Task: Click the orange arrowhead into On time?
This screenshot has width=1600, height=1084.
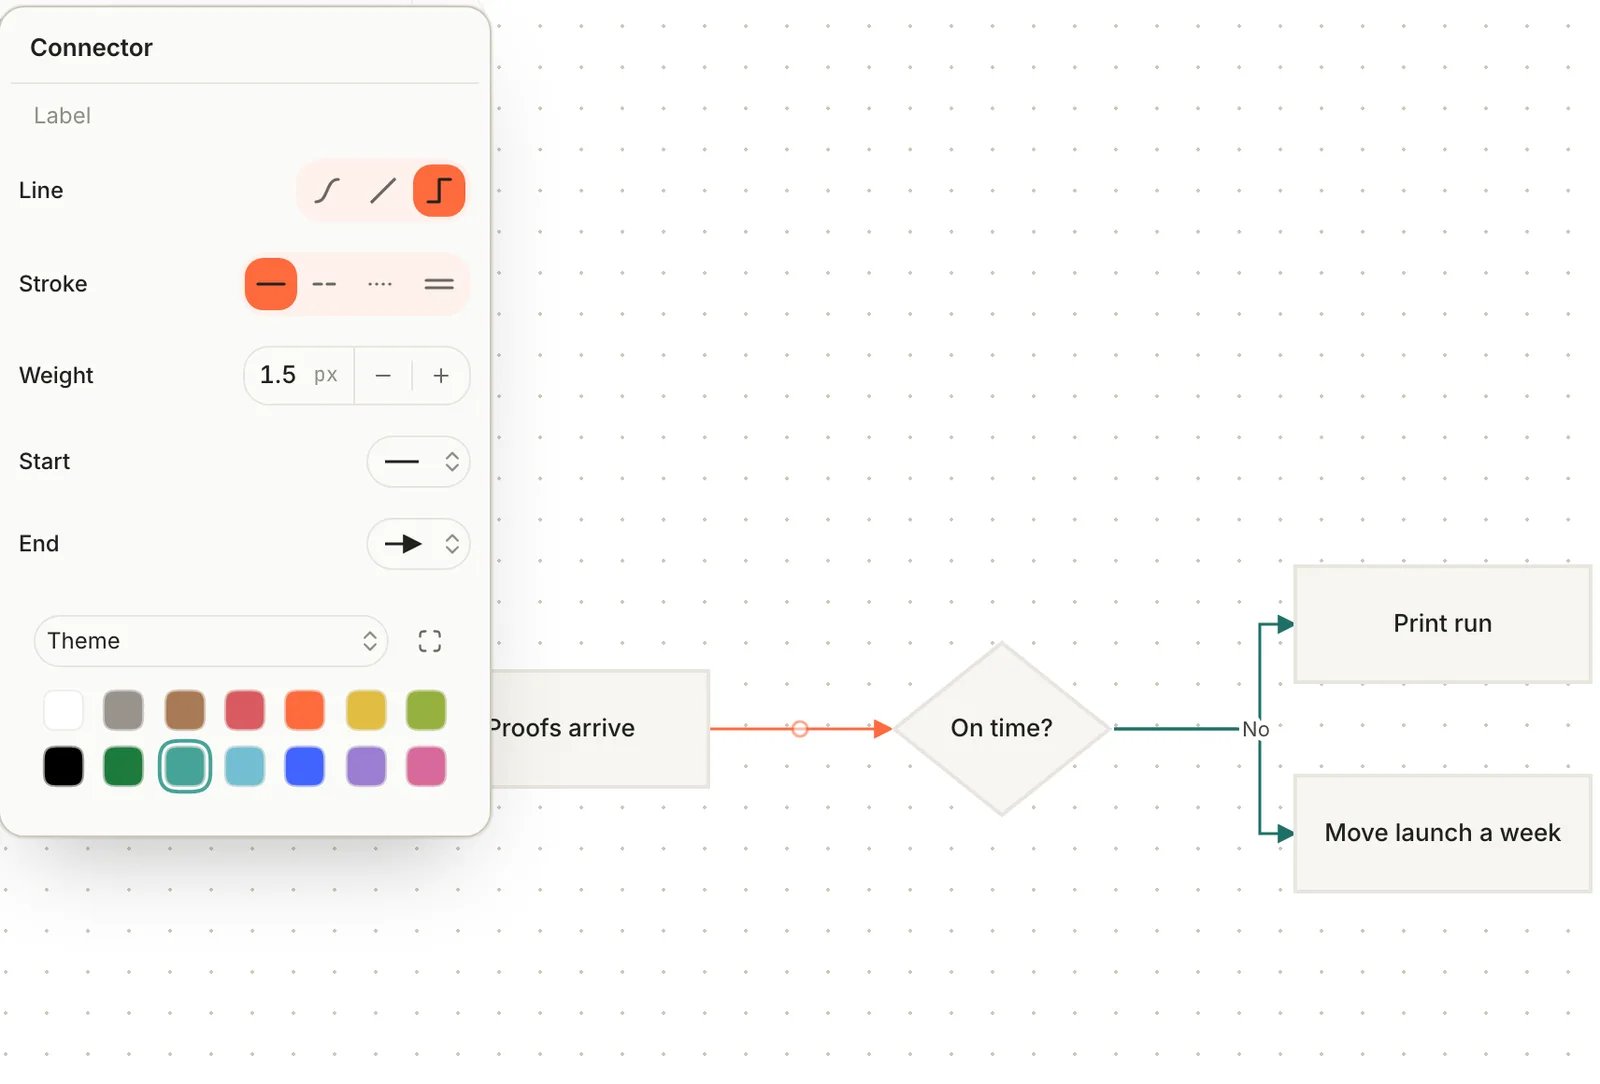Action: [x=882, y=729]
